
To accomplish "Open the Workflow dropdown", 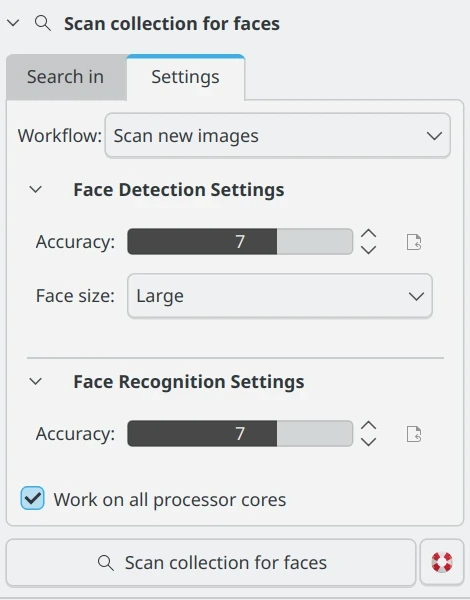I will point(277,135).
